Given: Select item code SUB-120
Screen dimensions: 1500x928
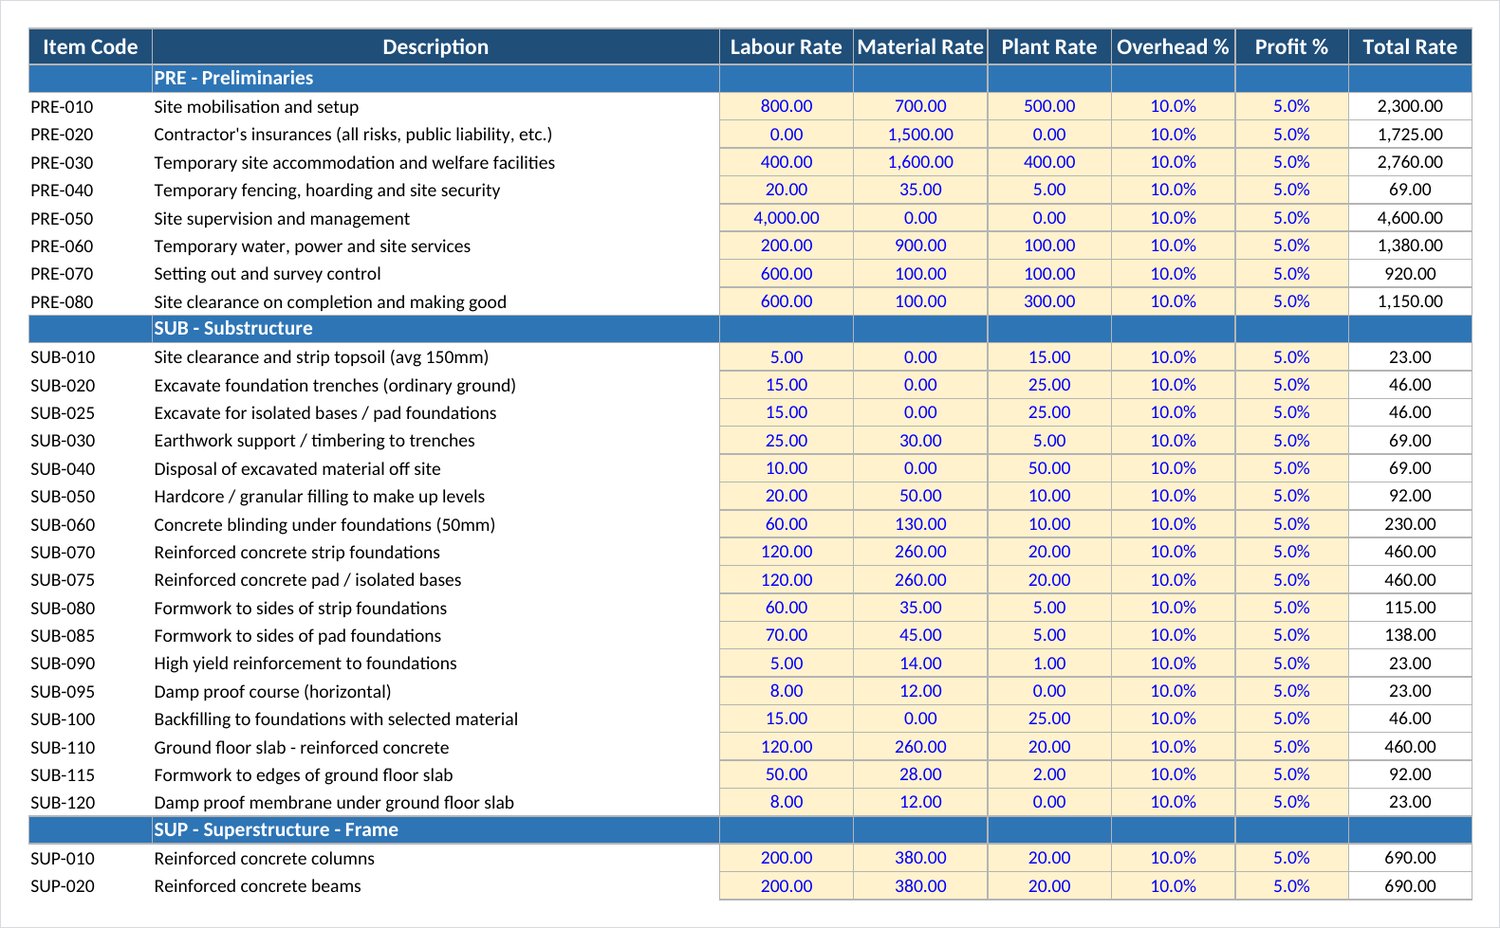Looking at the screenshot, I should coord(62,803).
